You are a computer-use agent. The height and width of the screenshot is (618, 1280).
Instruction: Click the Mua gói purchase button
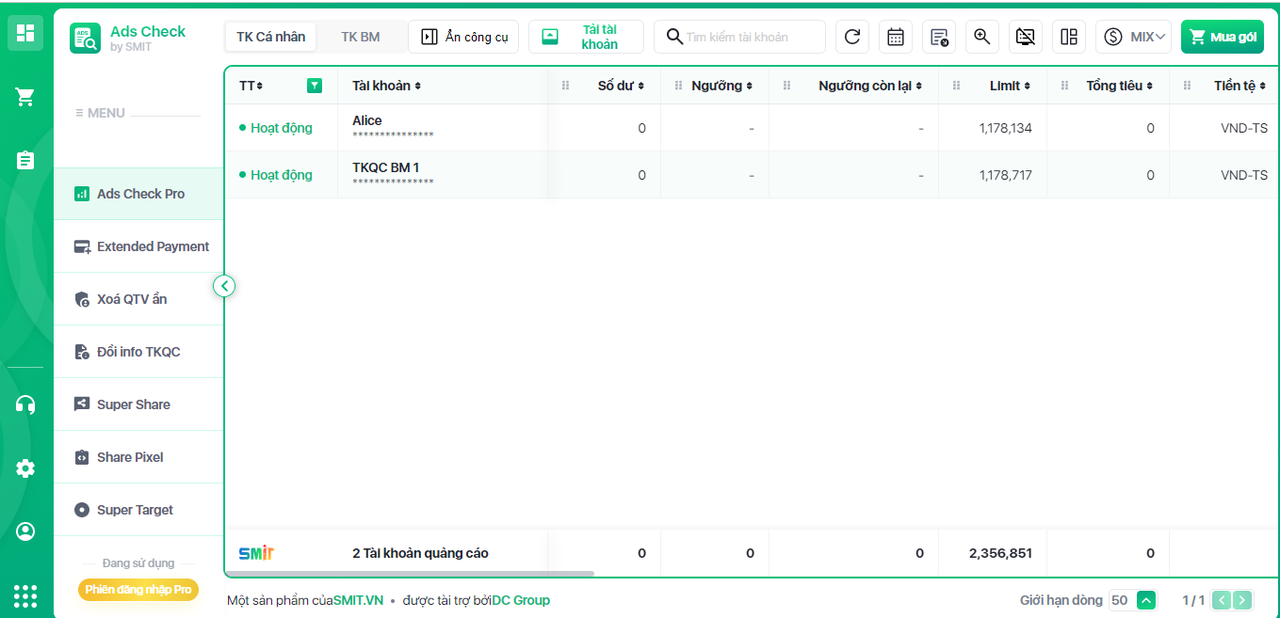pos(1222,37)
